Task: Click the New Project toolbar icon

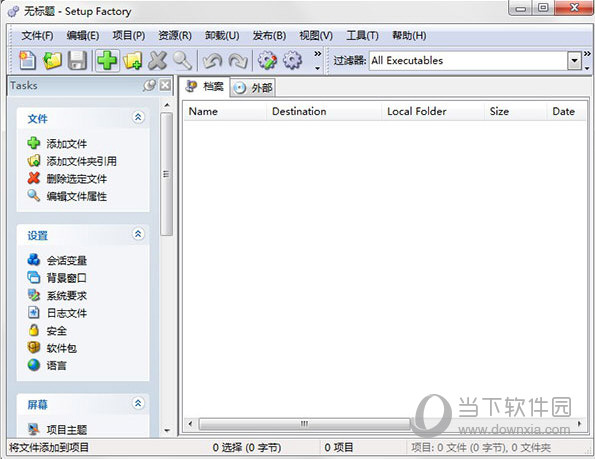Action: pyautogui.click(x=27, y=61)
